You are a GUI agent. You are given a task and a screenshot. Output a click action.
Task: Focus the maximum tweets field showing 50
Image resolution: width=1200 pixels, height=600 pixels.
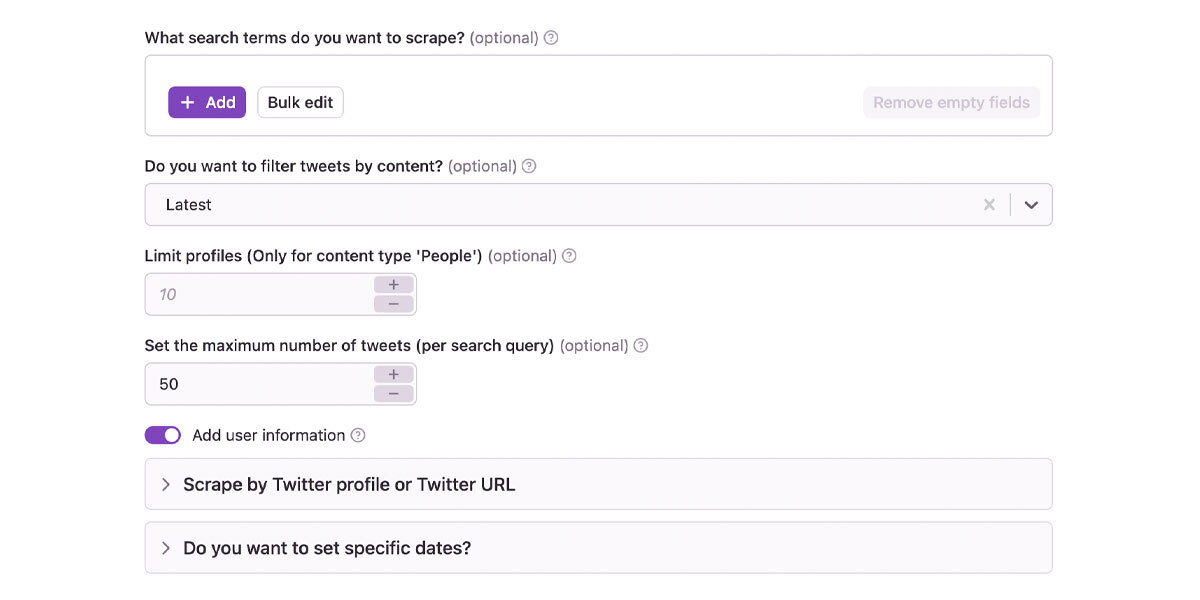(x=259, y=384)
